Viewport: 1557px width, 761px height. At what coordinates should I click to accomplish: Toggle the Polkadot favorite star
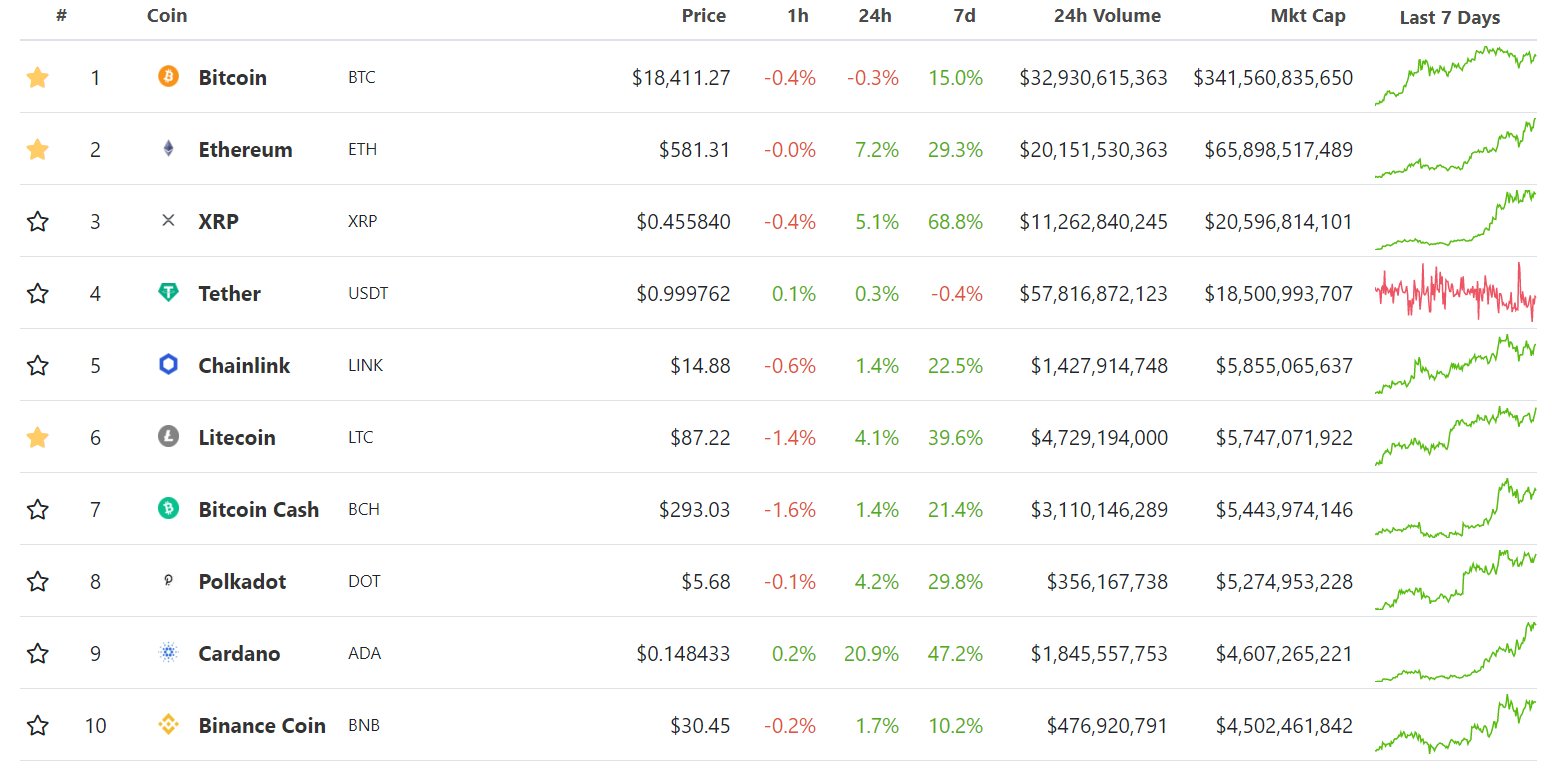(x=37, y=581)
